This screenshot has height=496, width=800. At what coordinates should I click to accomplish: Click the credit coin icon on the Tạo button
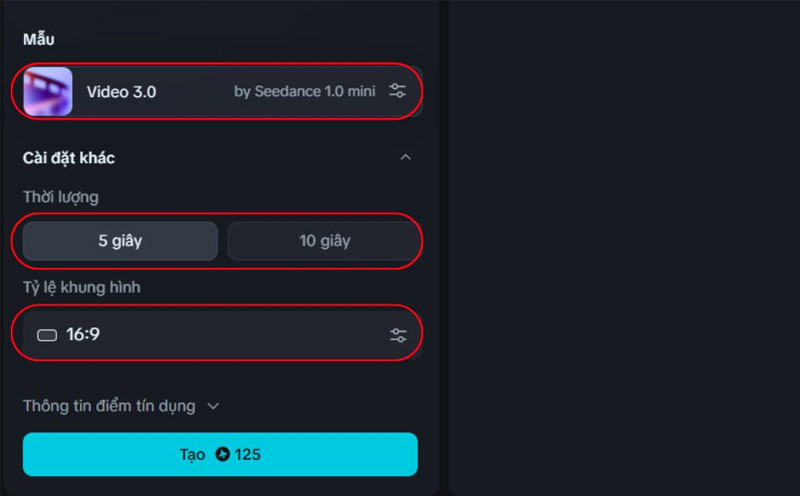click(222, 455)
